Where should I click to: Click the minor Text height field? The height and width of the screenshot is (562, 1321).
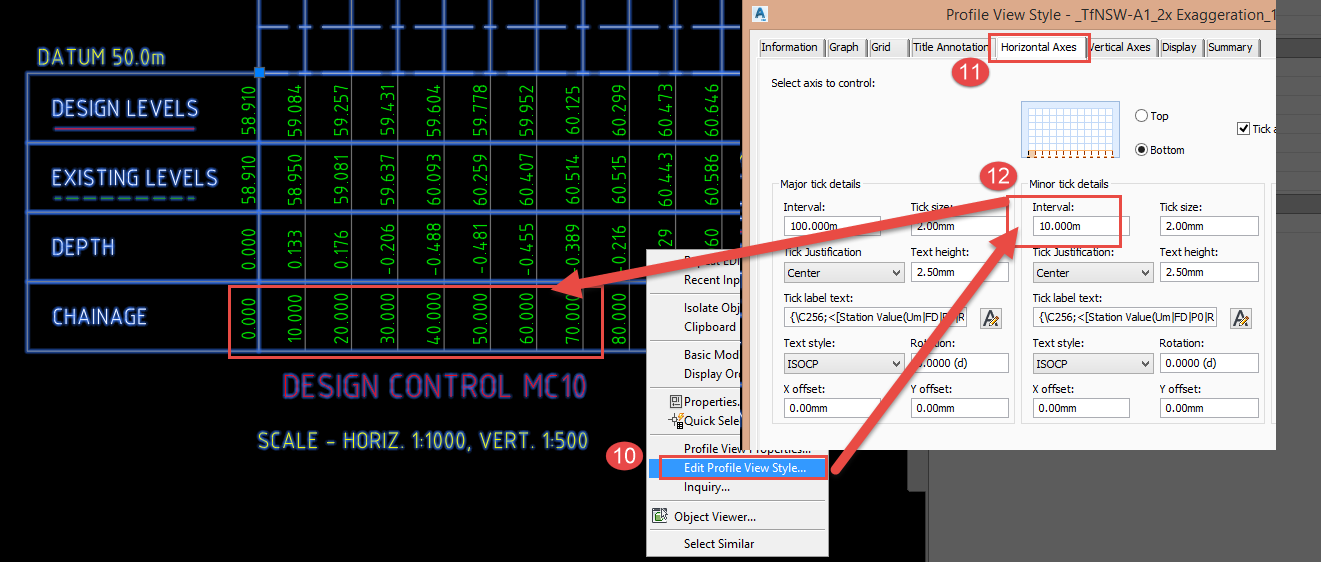[1208, 272]
